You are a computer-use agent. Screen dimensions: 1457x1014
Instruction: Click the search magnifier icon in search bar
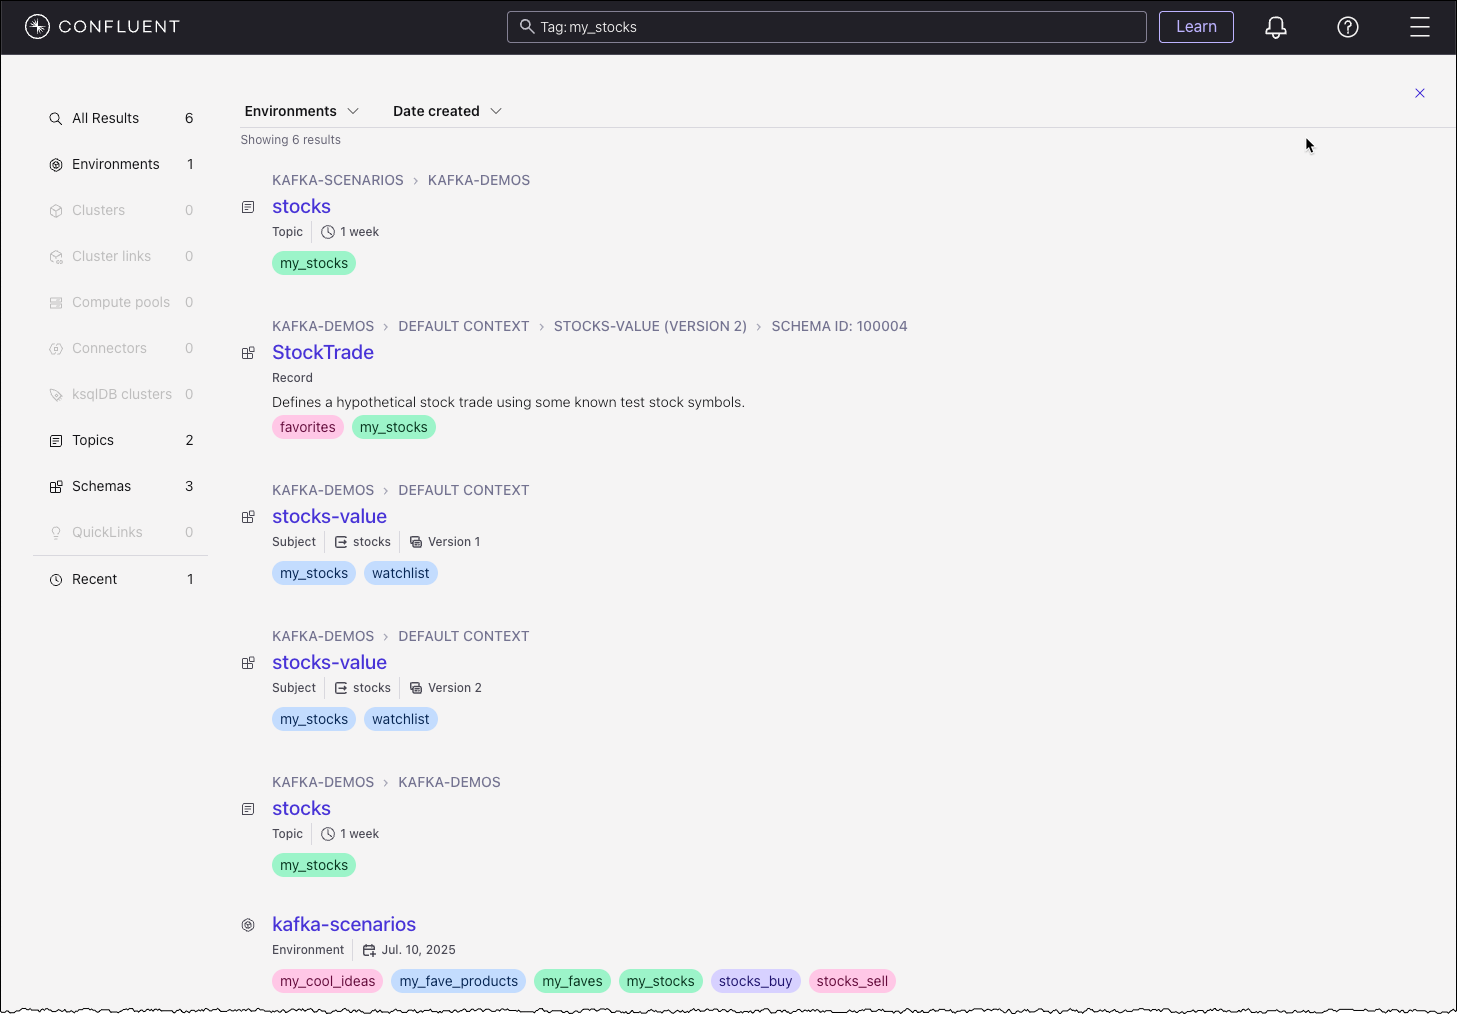coord(526,27)
